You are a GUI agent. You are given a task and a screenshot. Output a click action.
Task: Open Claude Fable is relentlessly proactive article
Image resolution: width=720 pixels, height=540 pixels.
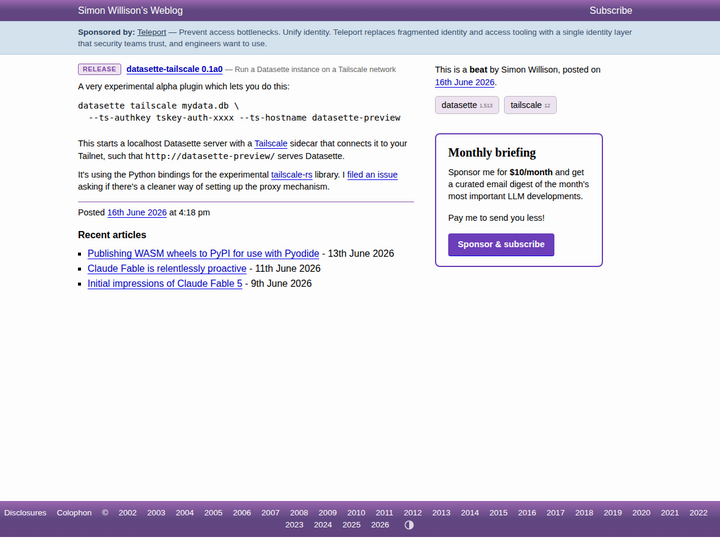coord(167,269)
